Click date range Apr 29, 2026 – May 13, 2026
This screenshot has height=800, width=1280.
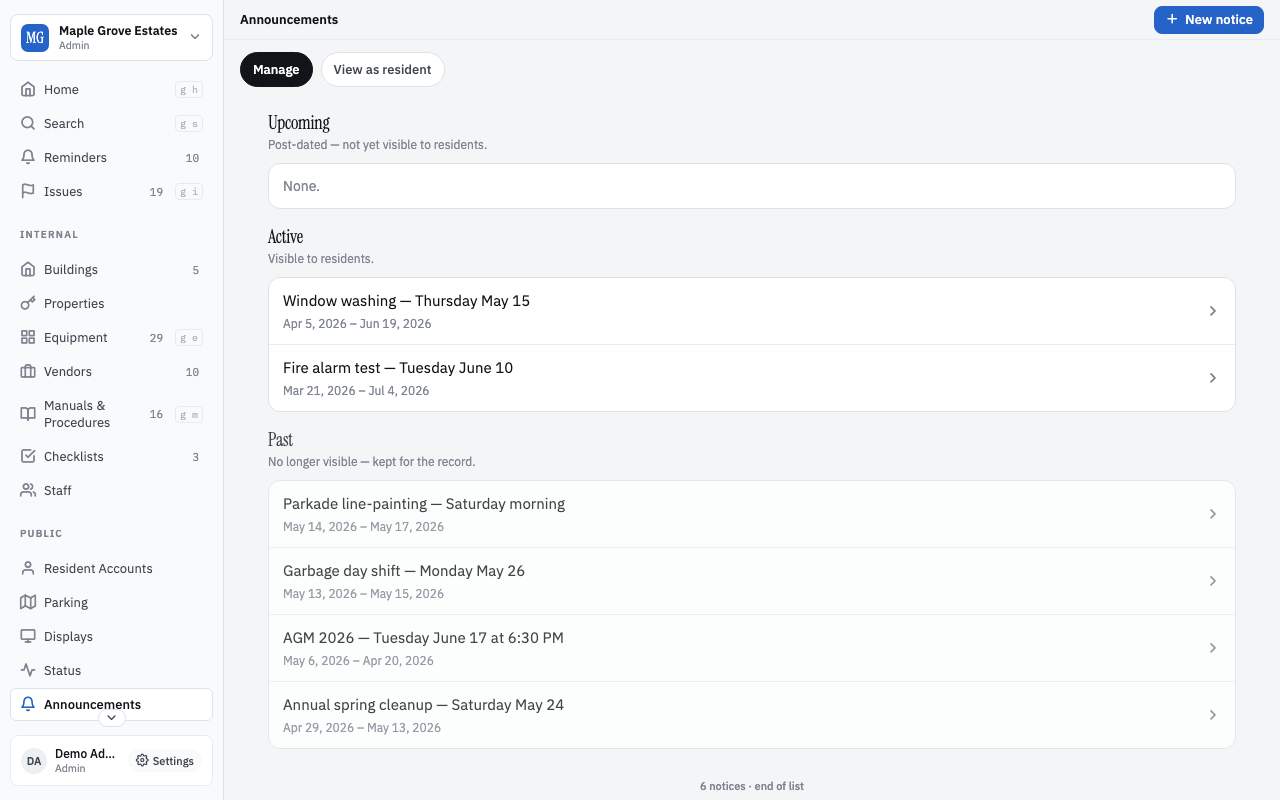coord(362,728)
